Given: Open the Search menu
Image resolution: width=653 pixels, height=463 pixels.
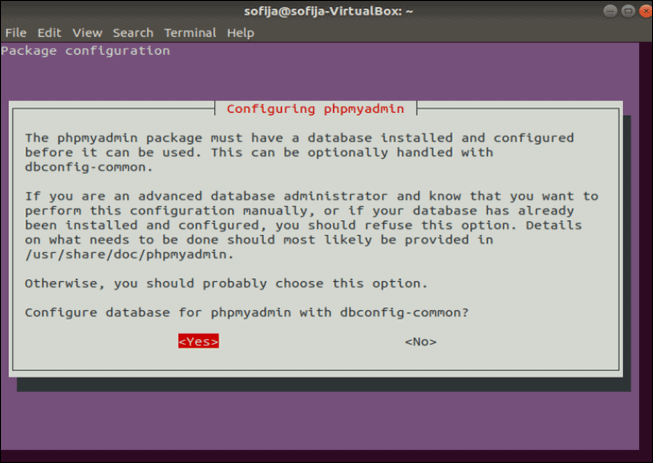Looking at the screenshot, I should tap(133, 32).
